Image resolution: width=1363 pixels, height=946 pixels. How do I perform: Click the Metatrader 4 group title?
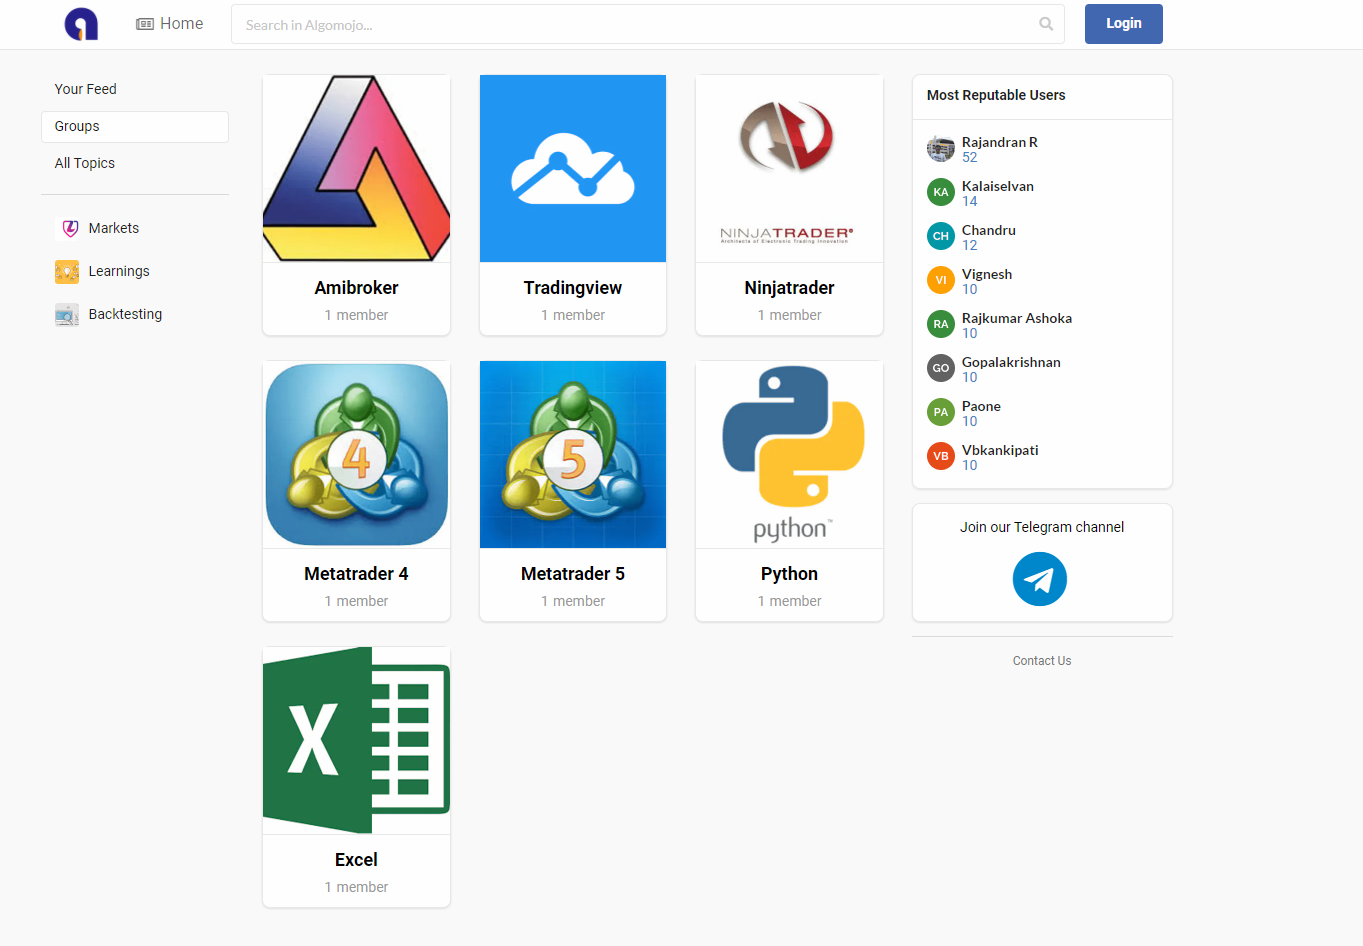(356, 574)
